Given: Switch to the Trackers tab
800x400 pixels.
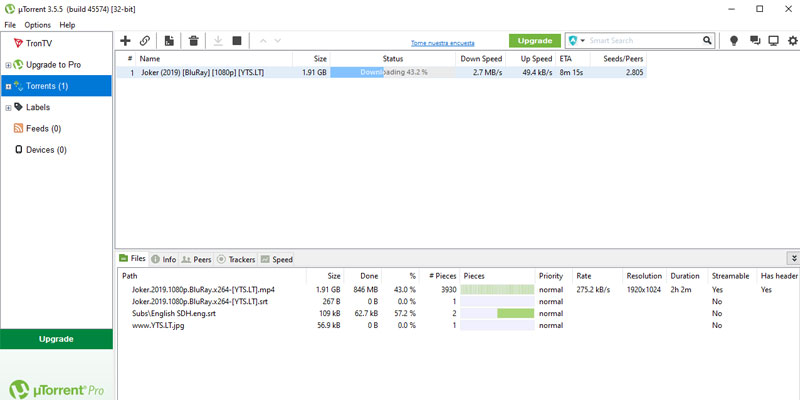Looking at the screenshot, I should pyautogui.click(x=236, y=259).
